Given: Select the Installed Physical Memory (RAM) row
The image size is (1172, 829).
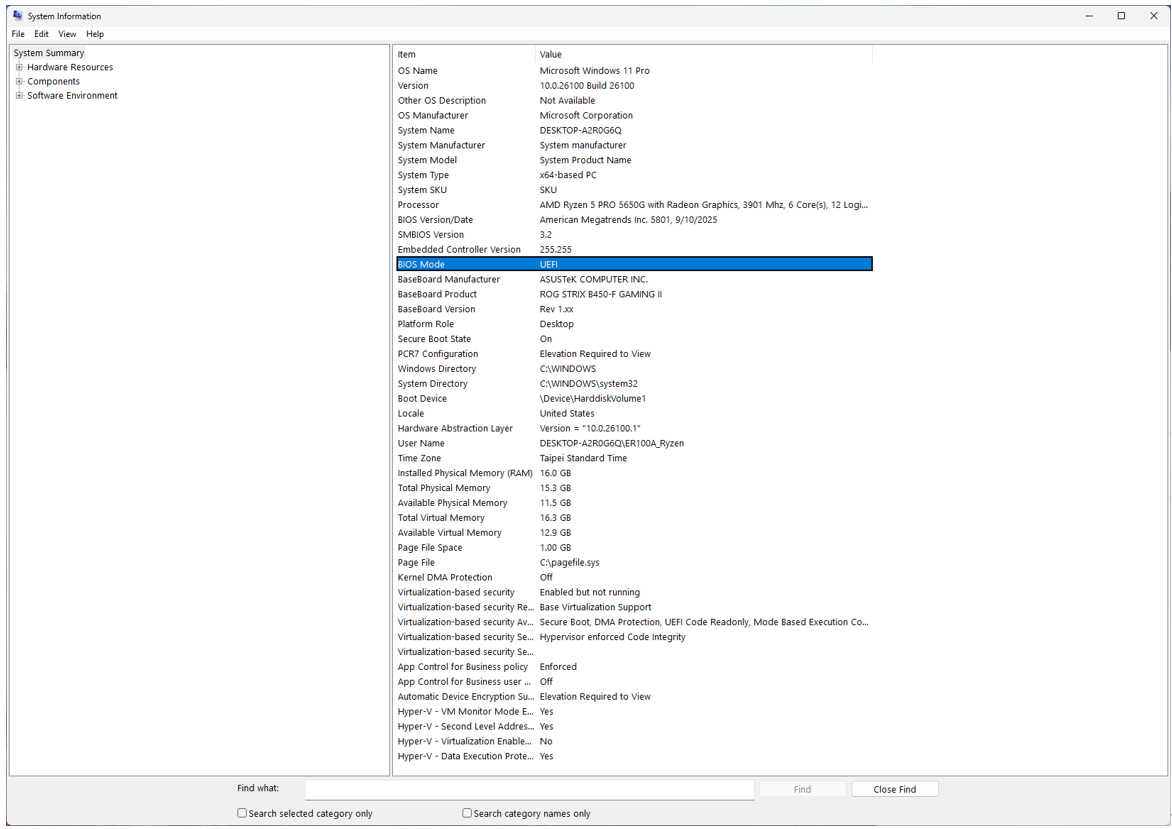Looking at the screenshot, I should (633, 473).
